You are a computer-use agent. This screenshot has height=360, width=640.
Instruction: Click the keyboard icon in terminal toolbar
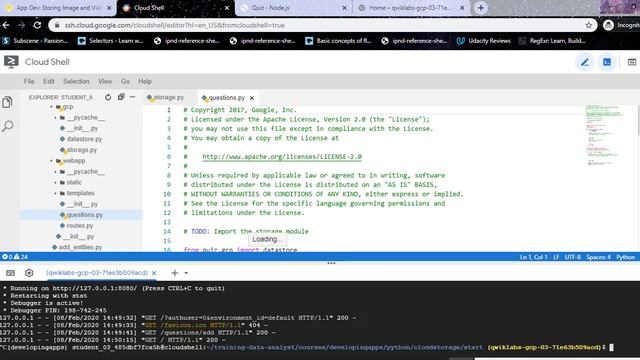tap(11, 273)
